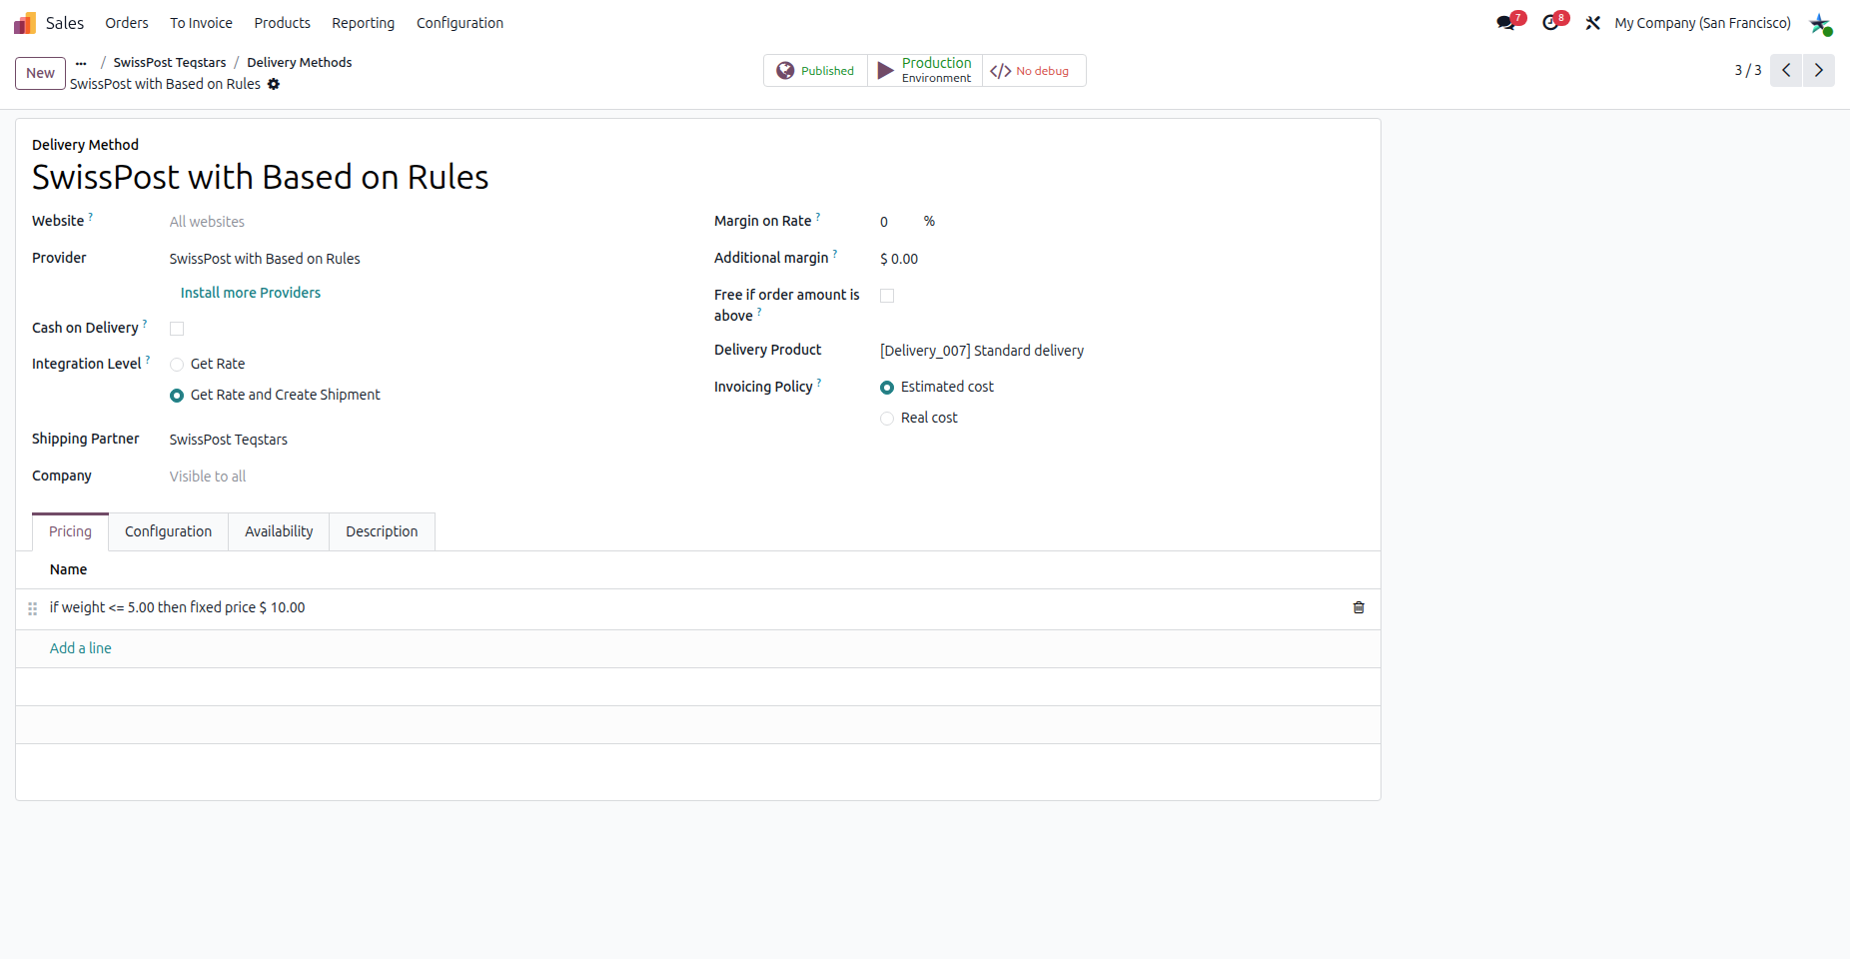Select Get Rate integration level
Viewport: 1850px width, 959px height.
[x=177, y=365]
